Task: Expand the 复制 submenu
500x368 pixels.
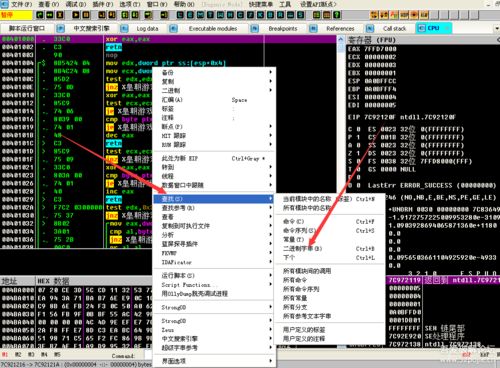Action: [x=215, y=81]
